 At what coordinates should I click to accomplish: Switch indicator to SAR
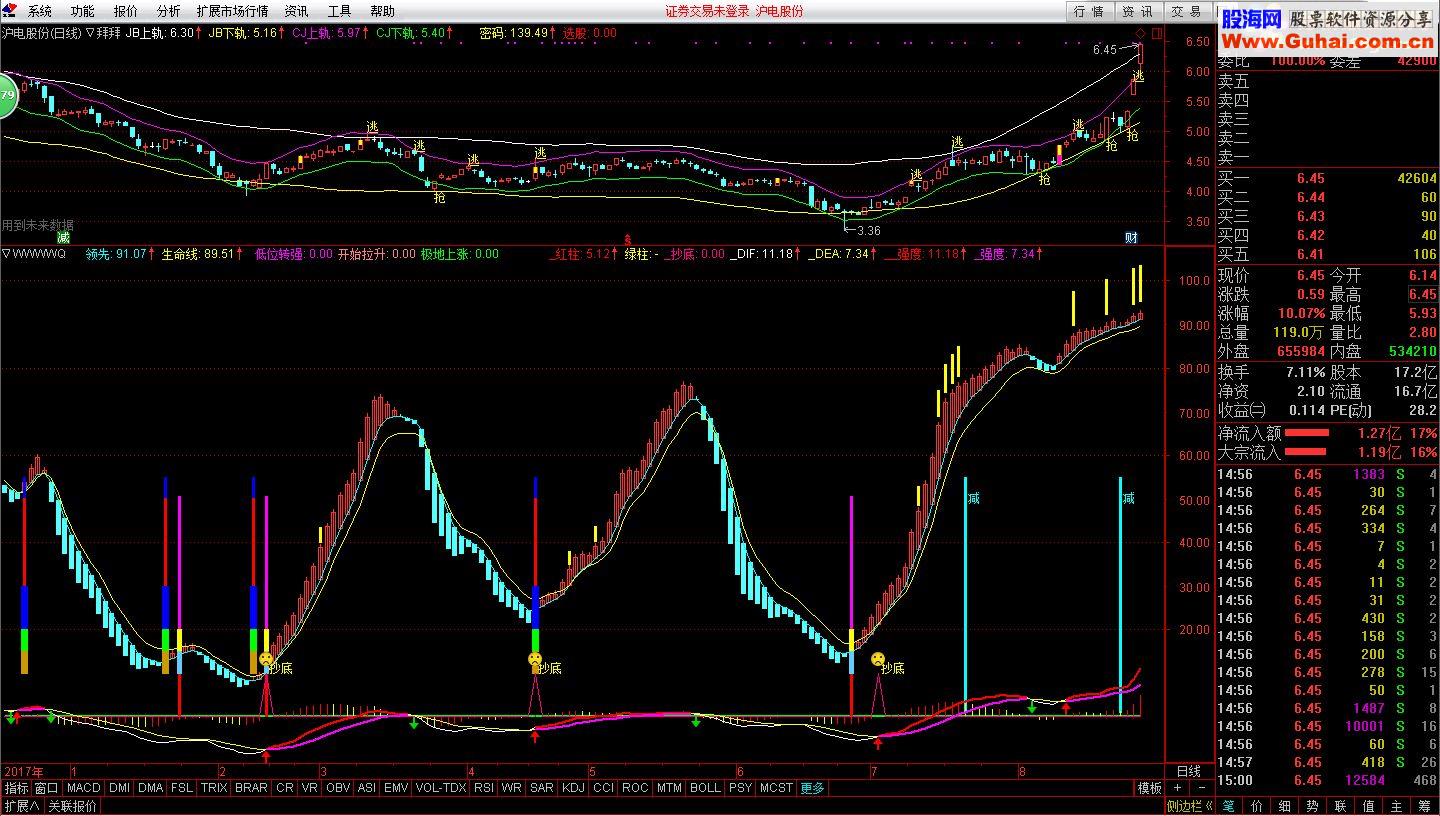pos(541,788)
